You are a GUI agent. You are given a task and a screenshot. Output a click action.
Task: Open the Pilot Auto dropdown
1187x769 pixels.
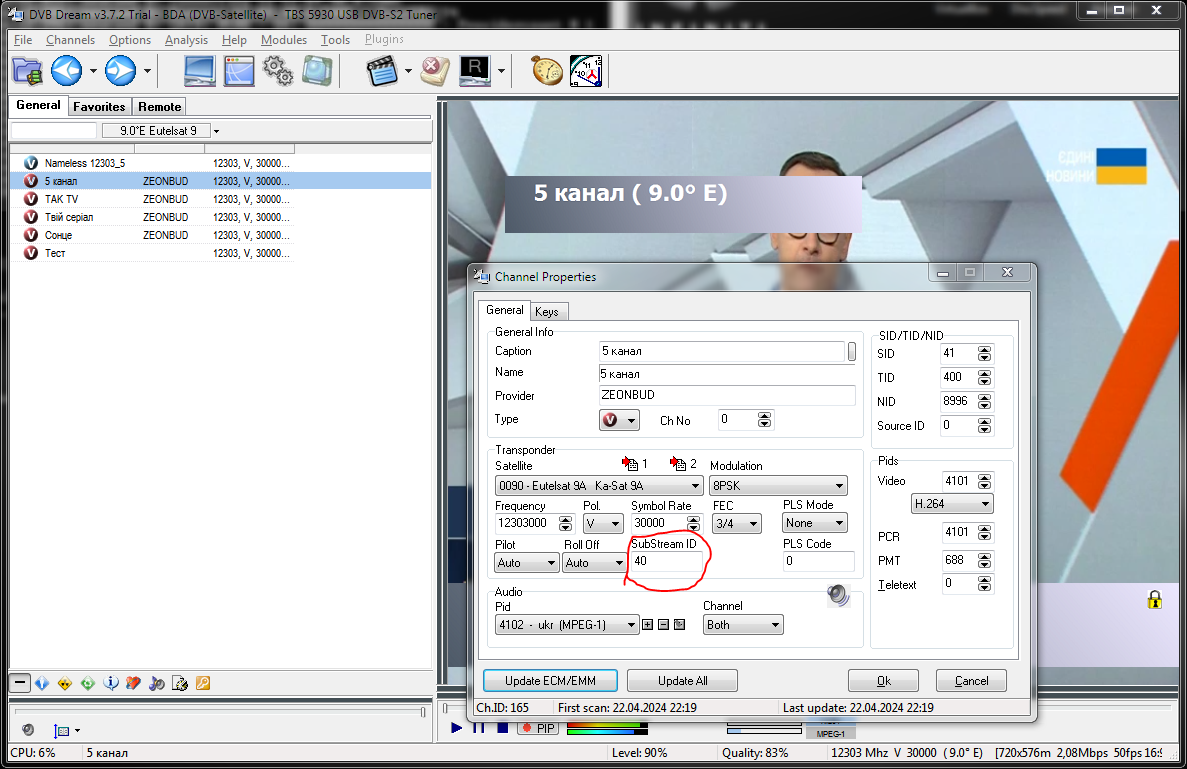(527, 562)
